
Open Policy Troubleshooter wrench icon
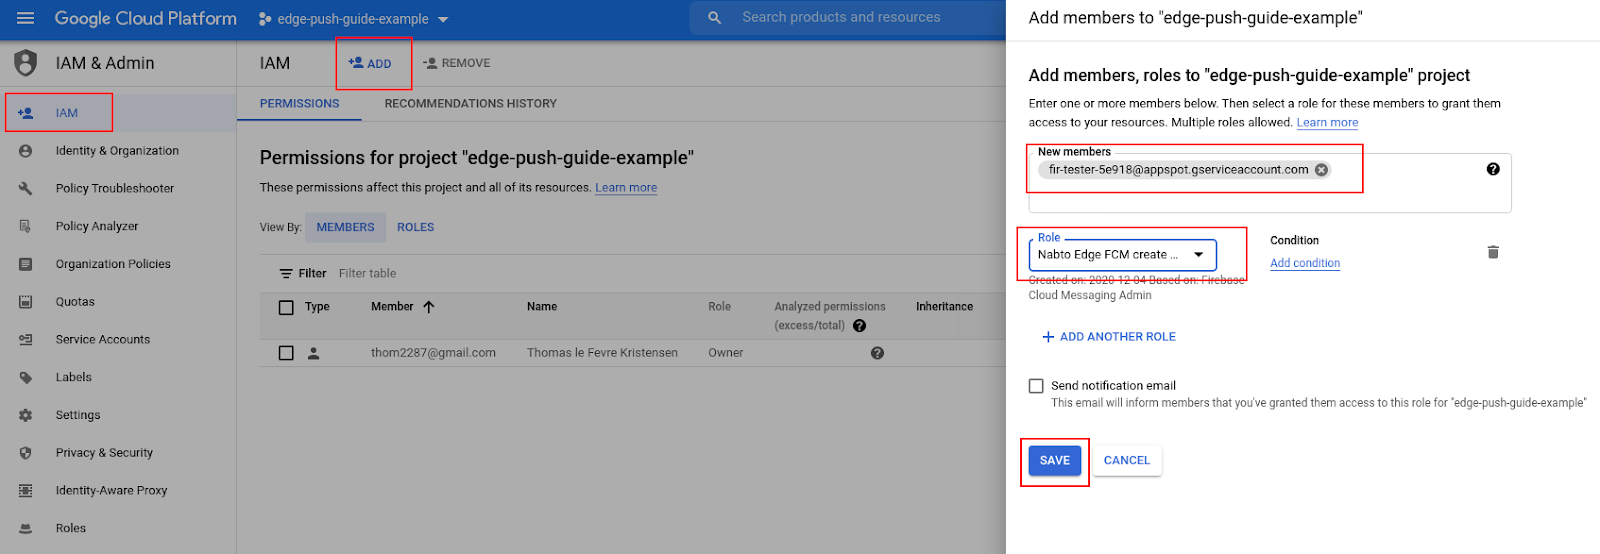pos(26,188)
